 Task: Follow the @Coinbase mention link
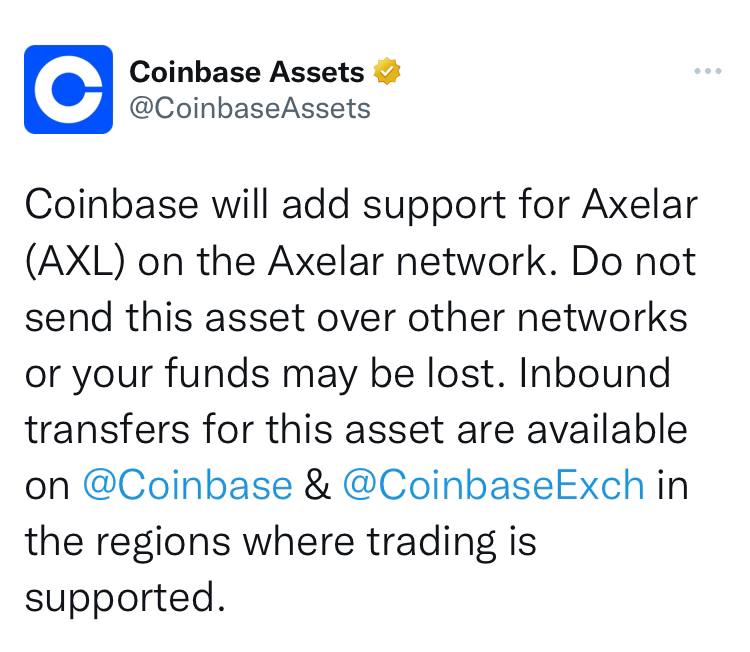tap(187, 485)
